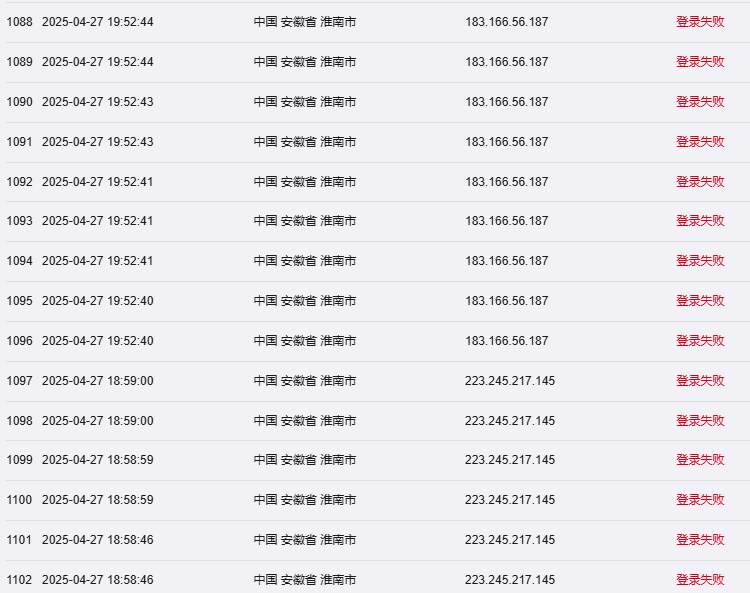Click 登录失败 status in row 1098
The width and height of the screenshot is (750, 593).
tap(700, 421)
